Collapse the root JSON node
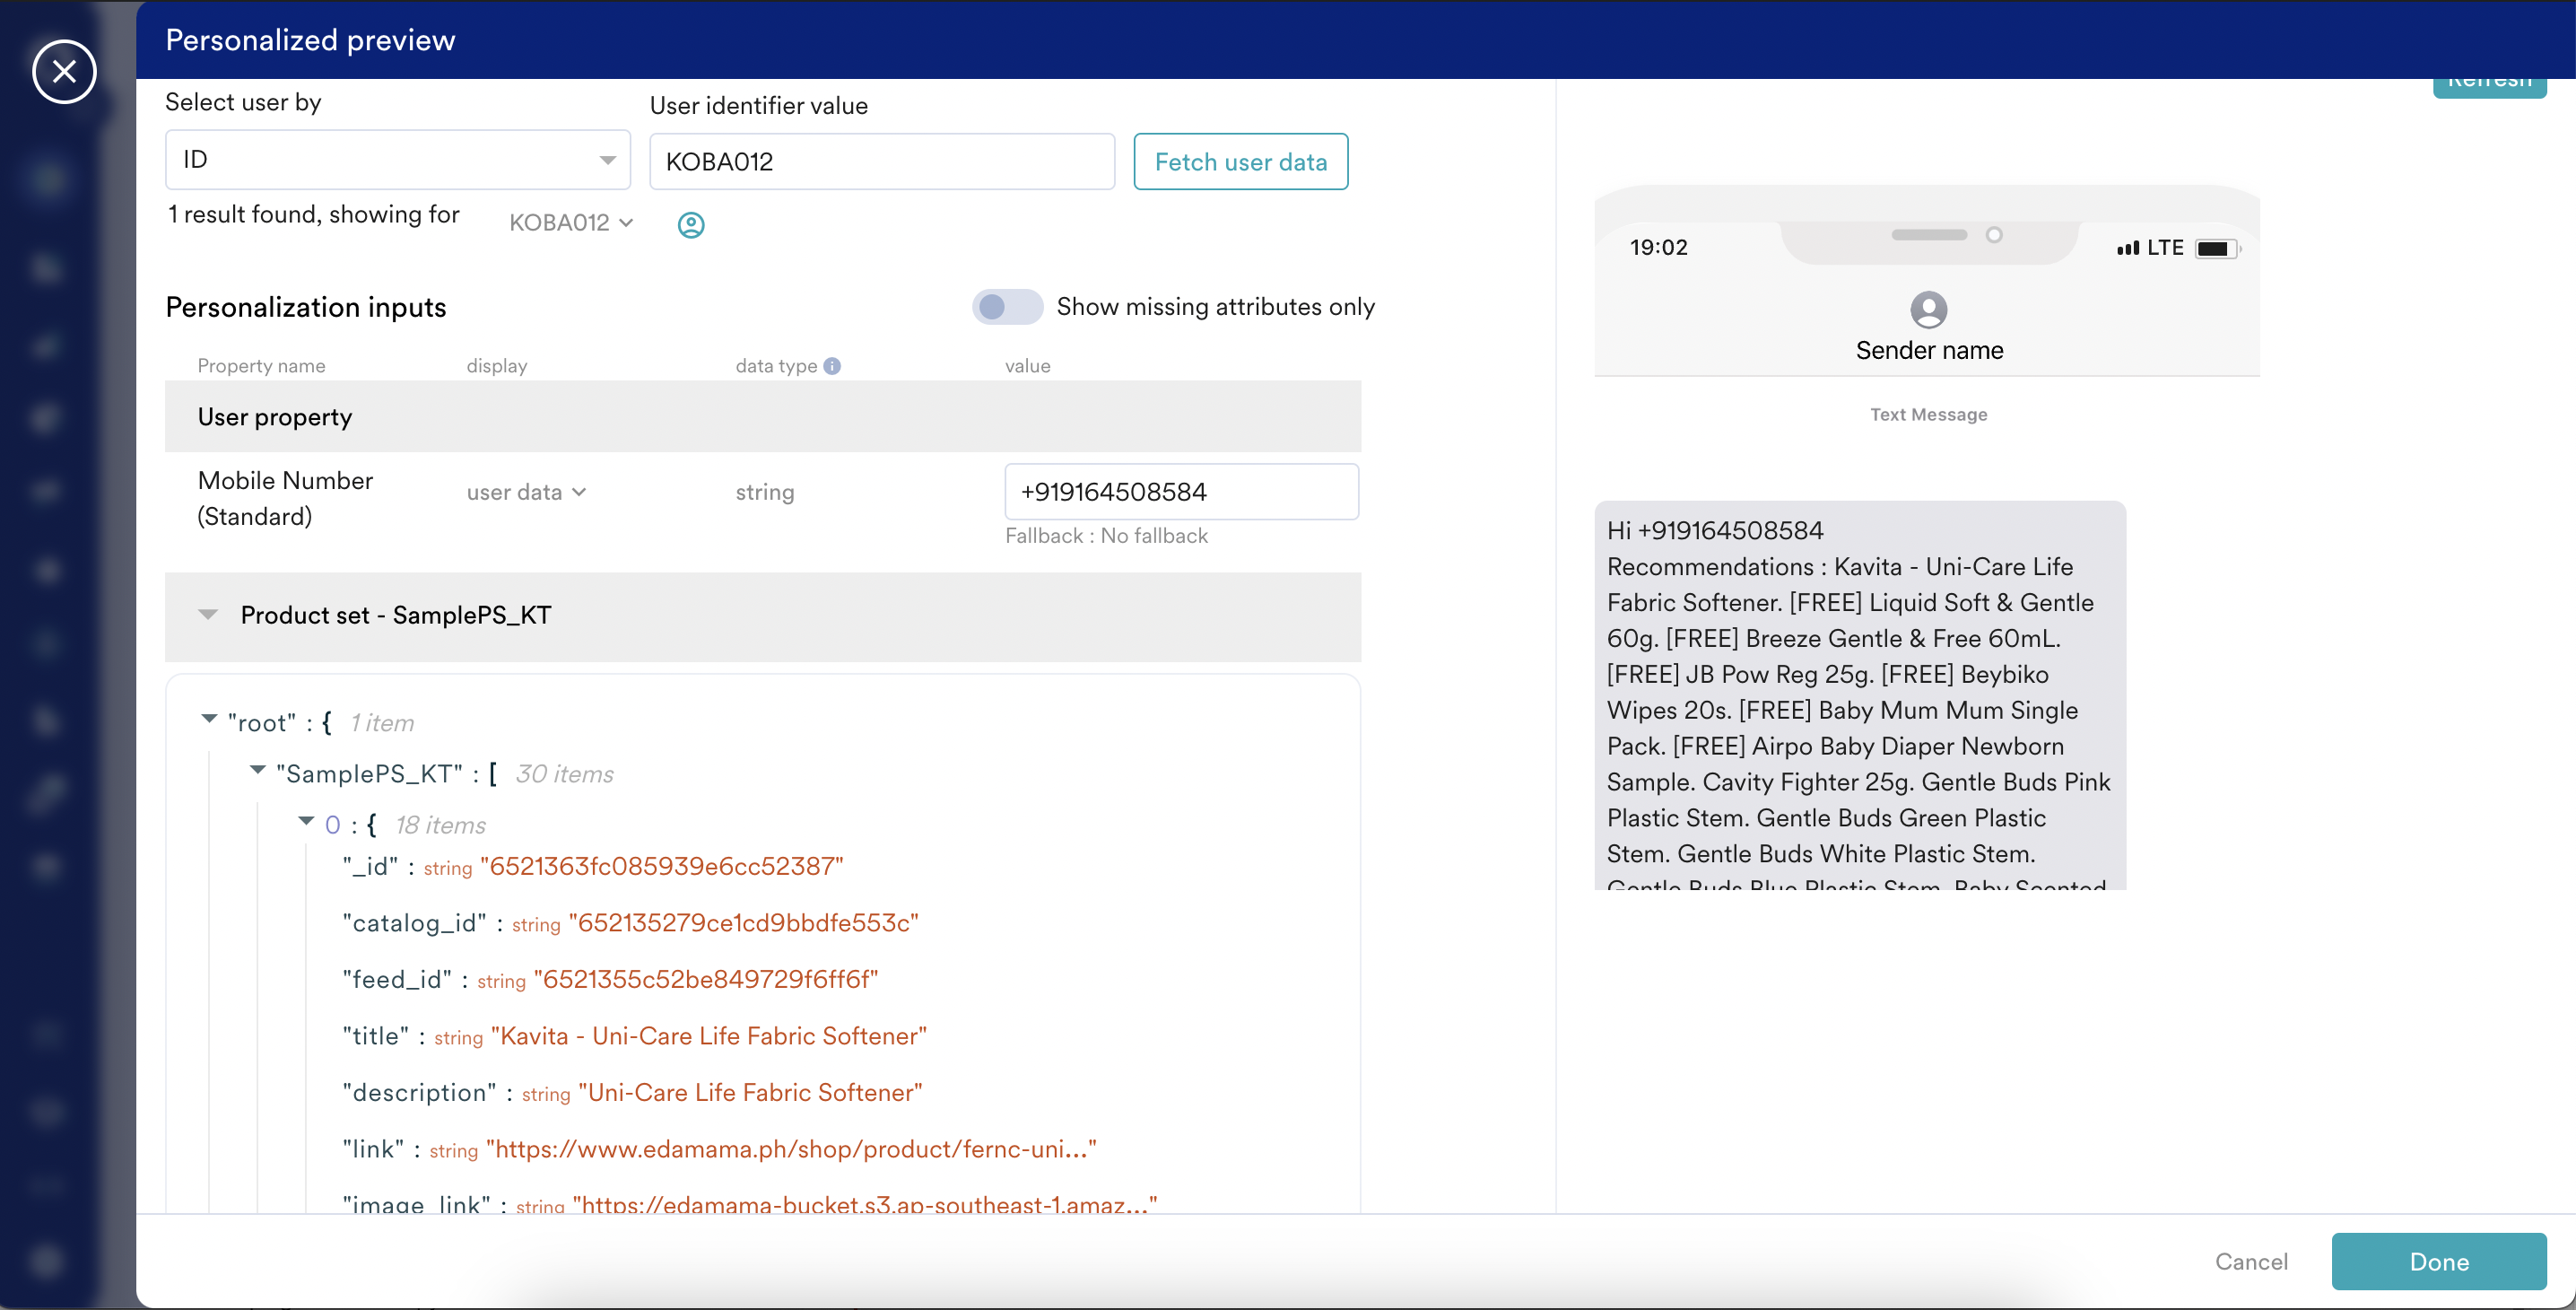 click(x=209, y=719)
